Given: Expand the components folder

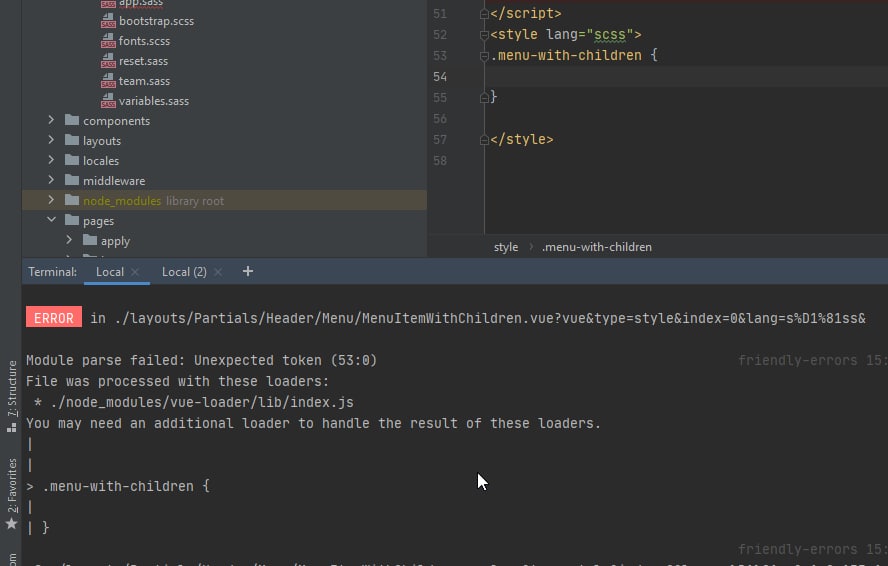Looking at the screenshot, I should (51, 120).
